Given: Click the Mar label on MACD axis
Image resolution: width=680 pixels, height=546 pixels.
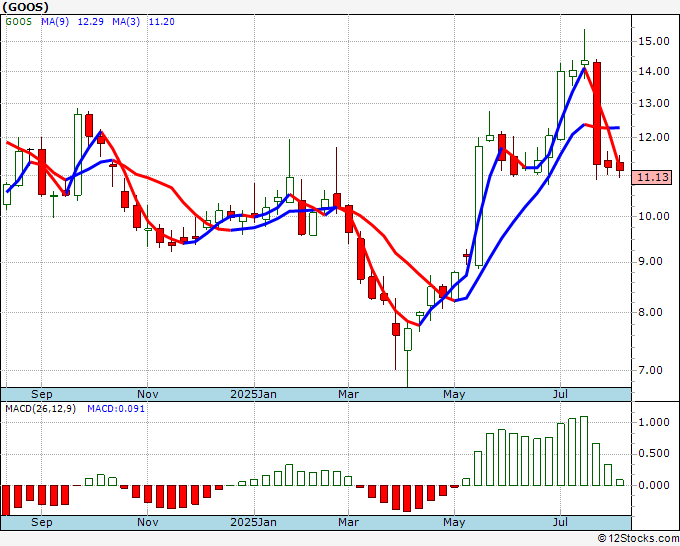Looking at the screenshot, I should click(348, 522).
